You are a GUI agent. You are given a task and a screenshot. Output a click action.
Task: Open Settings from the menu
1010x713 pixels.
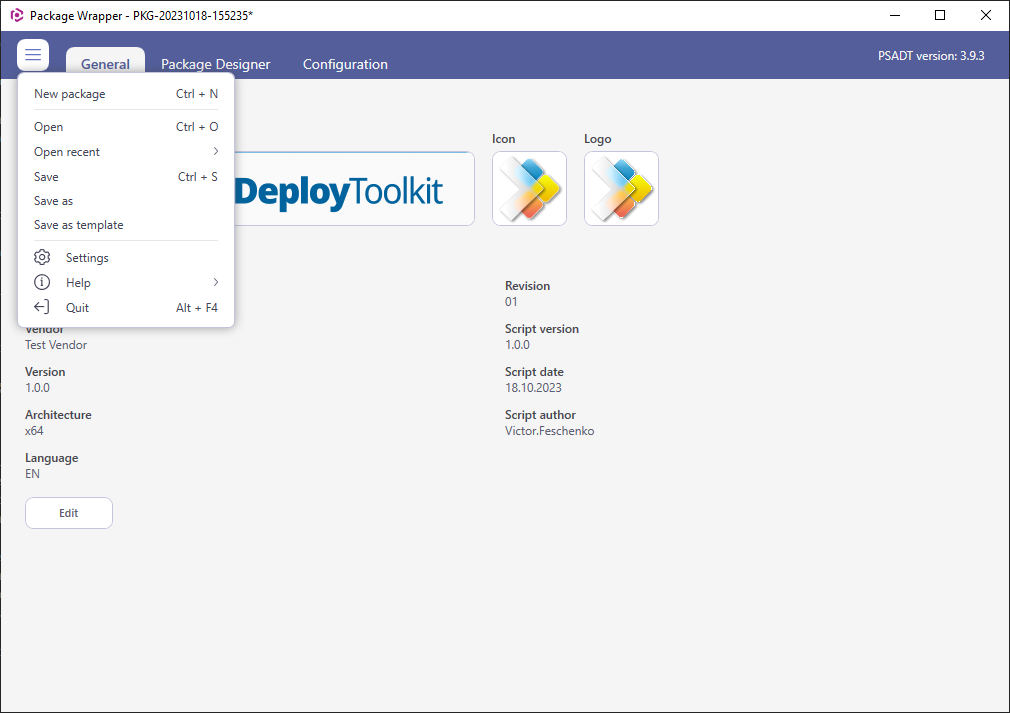tap(126, 258)
